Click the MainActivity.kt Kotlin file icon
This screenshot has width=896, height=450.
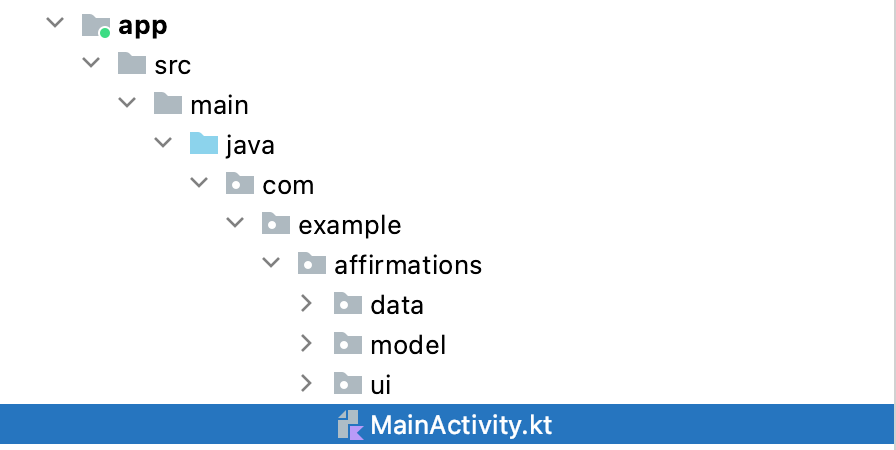tap(348, 425)
